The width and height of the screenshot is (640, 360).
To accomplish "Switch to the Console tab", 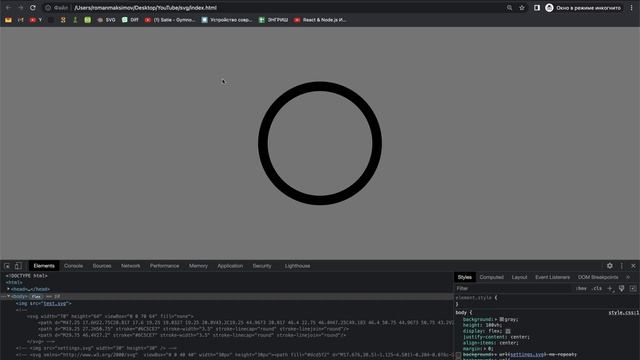I will click(73, 266).
